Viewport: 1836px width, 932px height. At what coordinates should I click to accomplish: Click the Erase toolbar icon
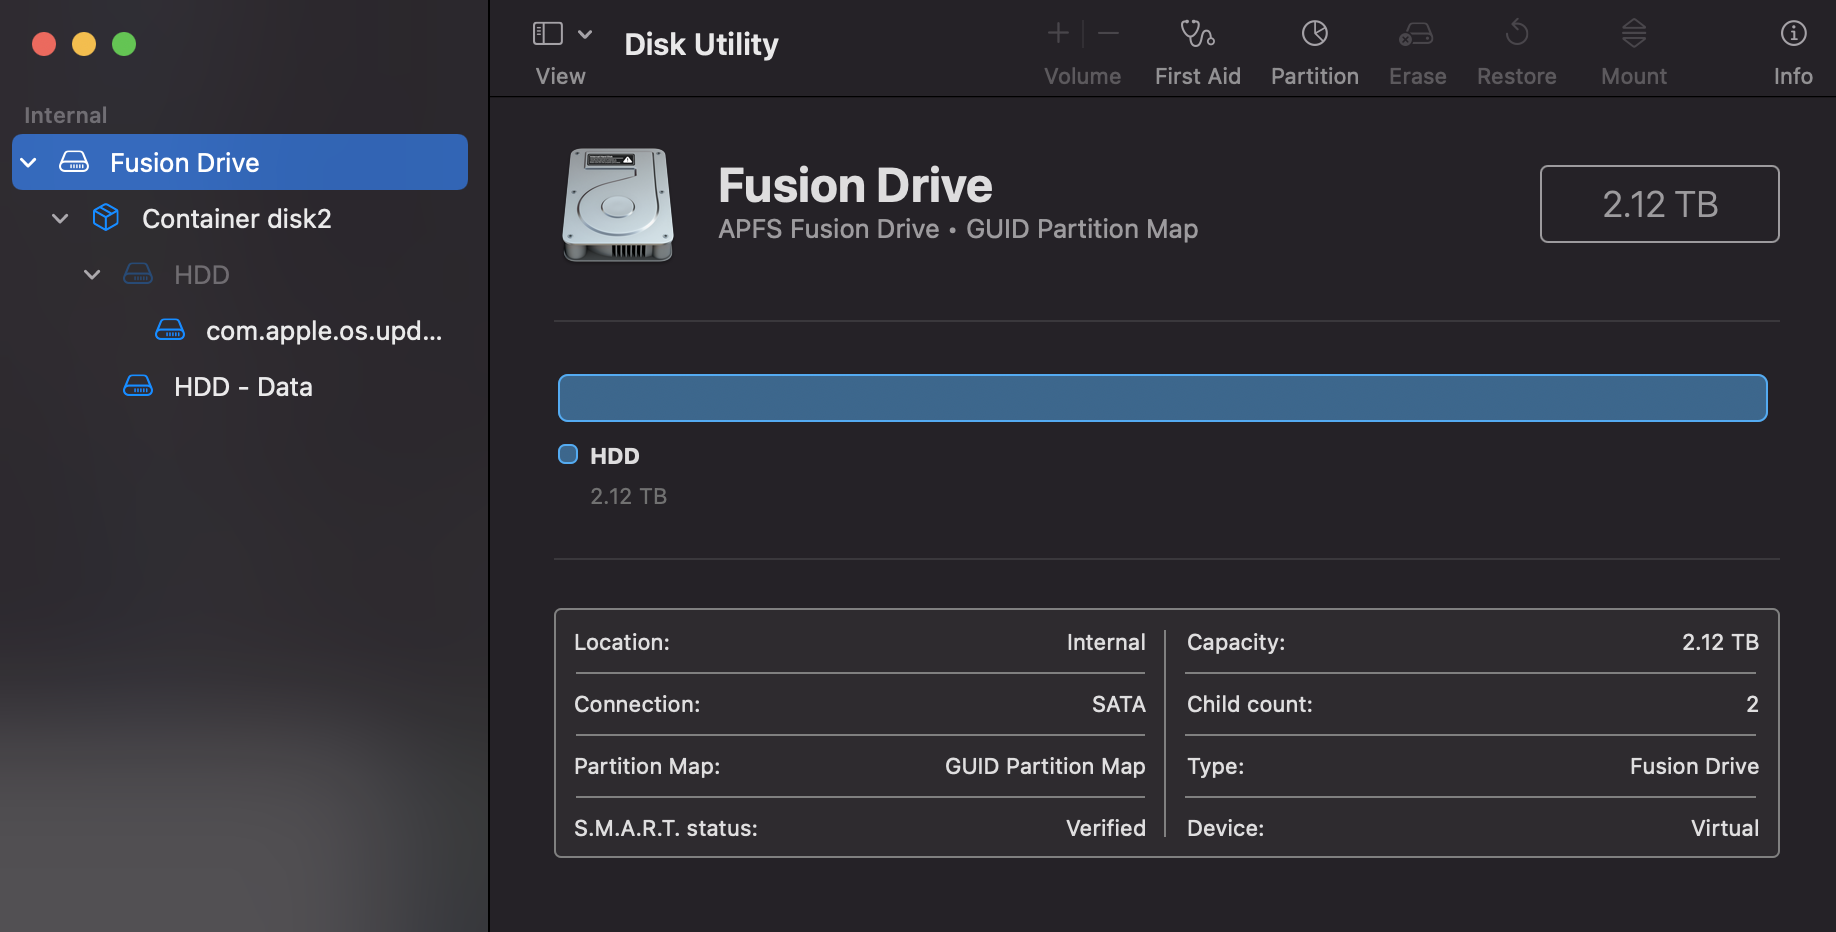pos(1416,35)
